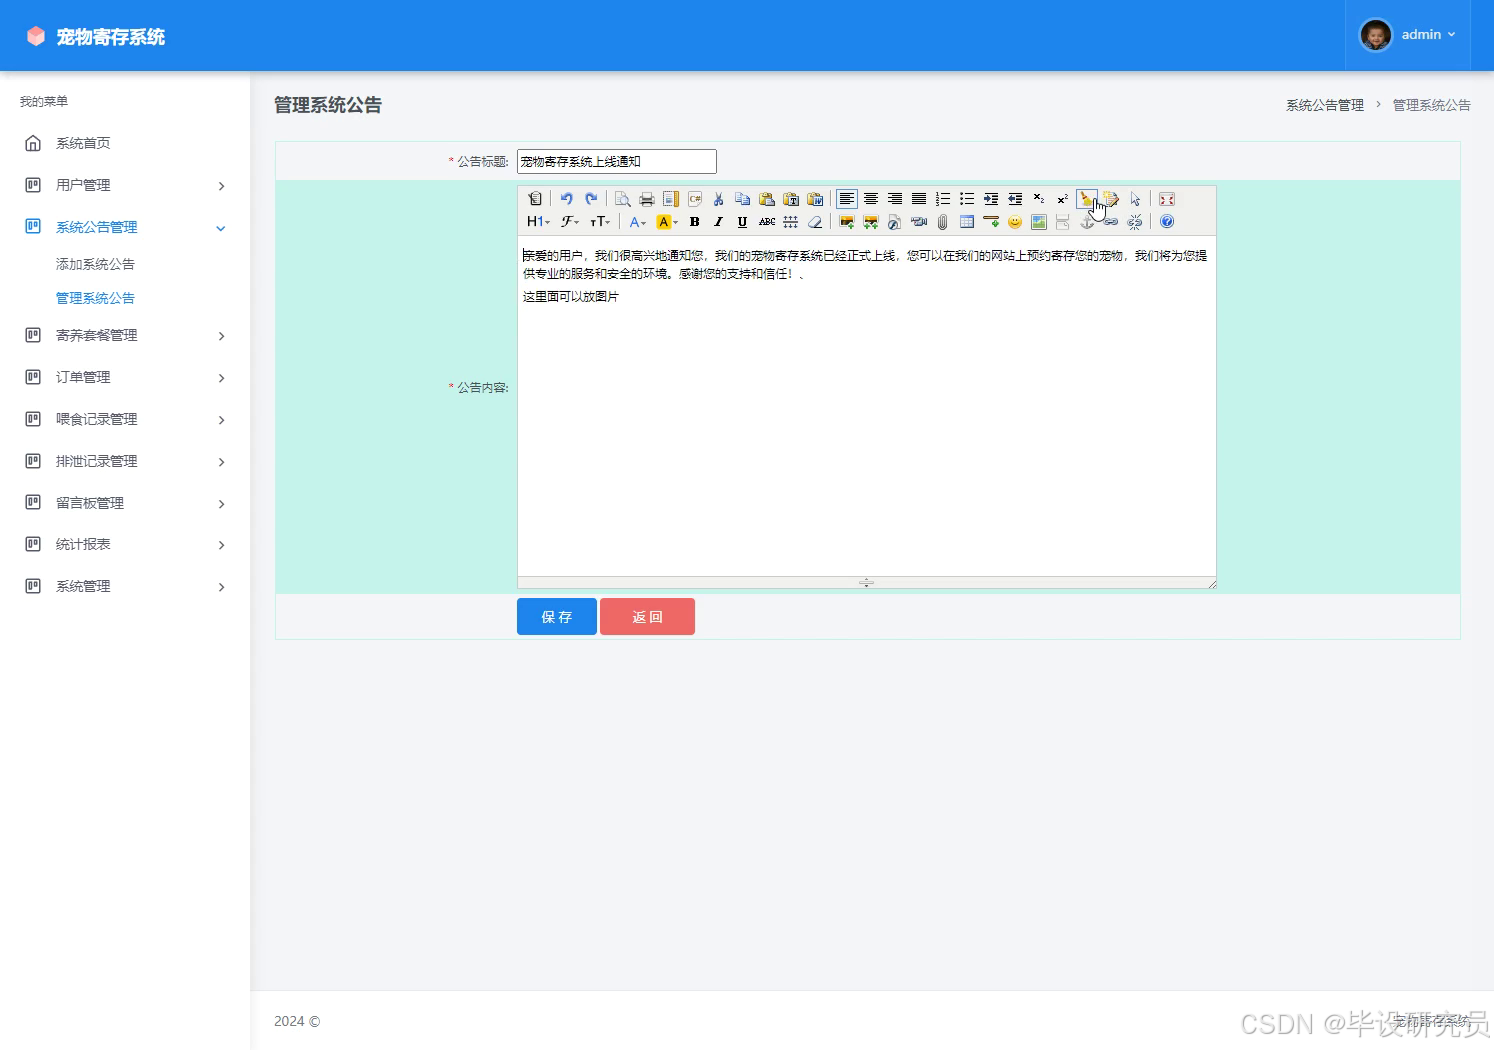Screen dimensions: 1494x1050
Task: Open the admin user dropdown
Action: tap(1407, 35)
